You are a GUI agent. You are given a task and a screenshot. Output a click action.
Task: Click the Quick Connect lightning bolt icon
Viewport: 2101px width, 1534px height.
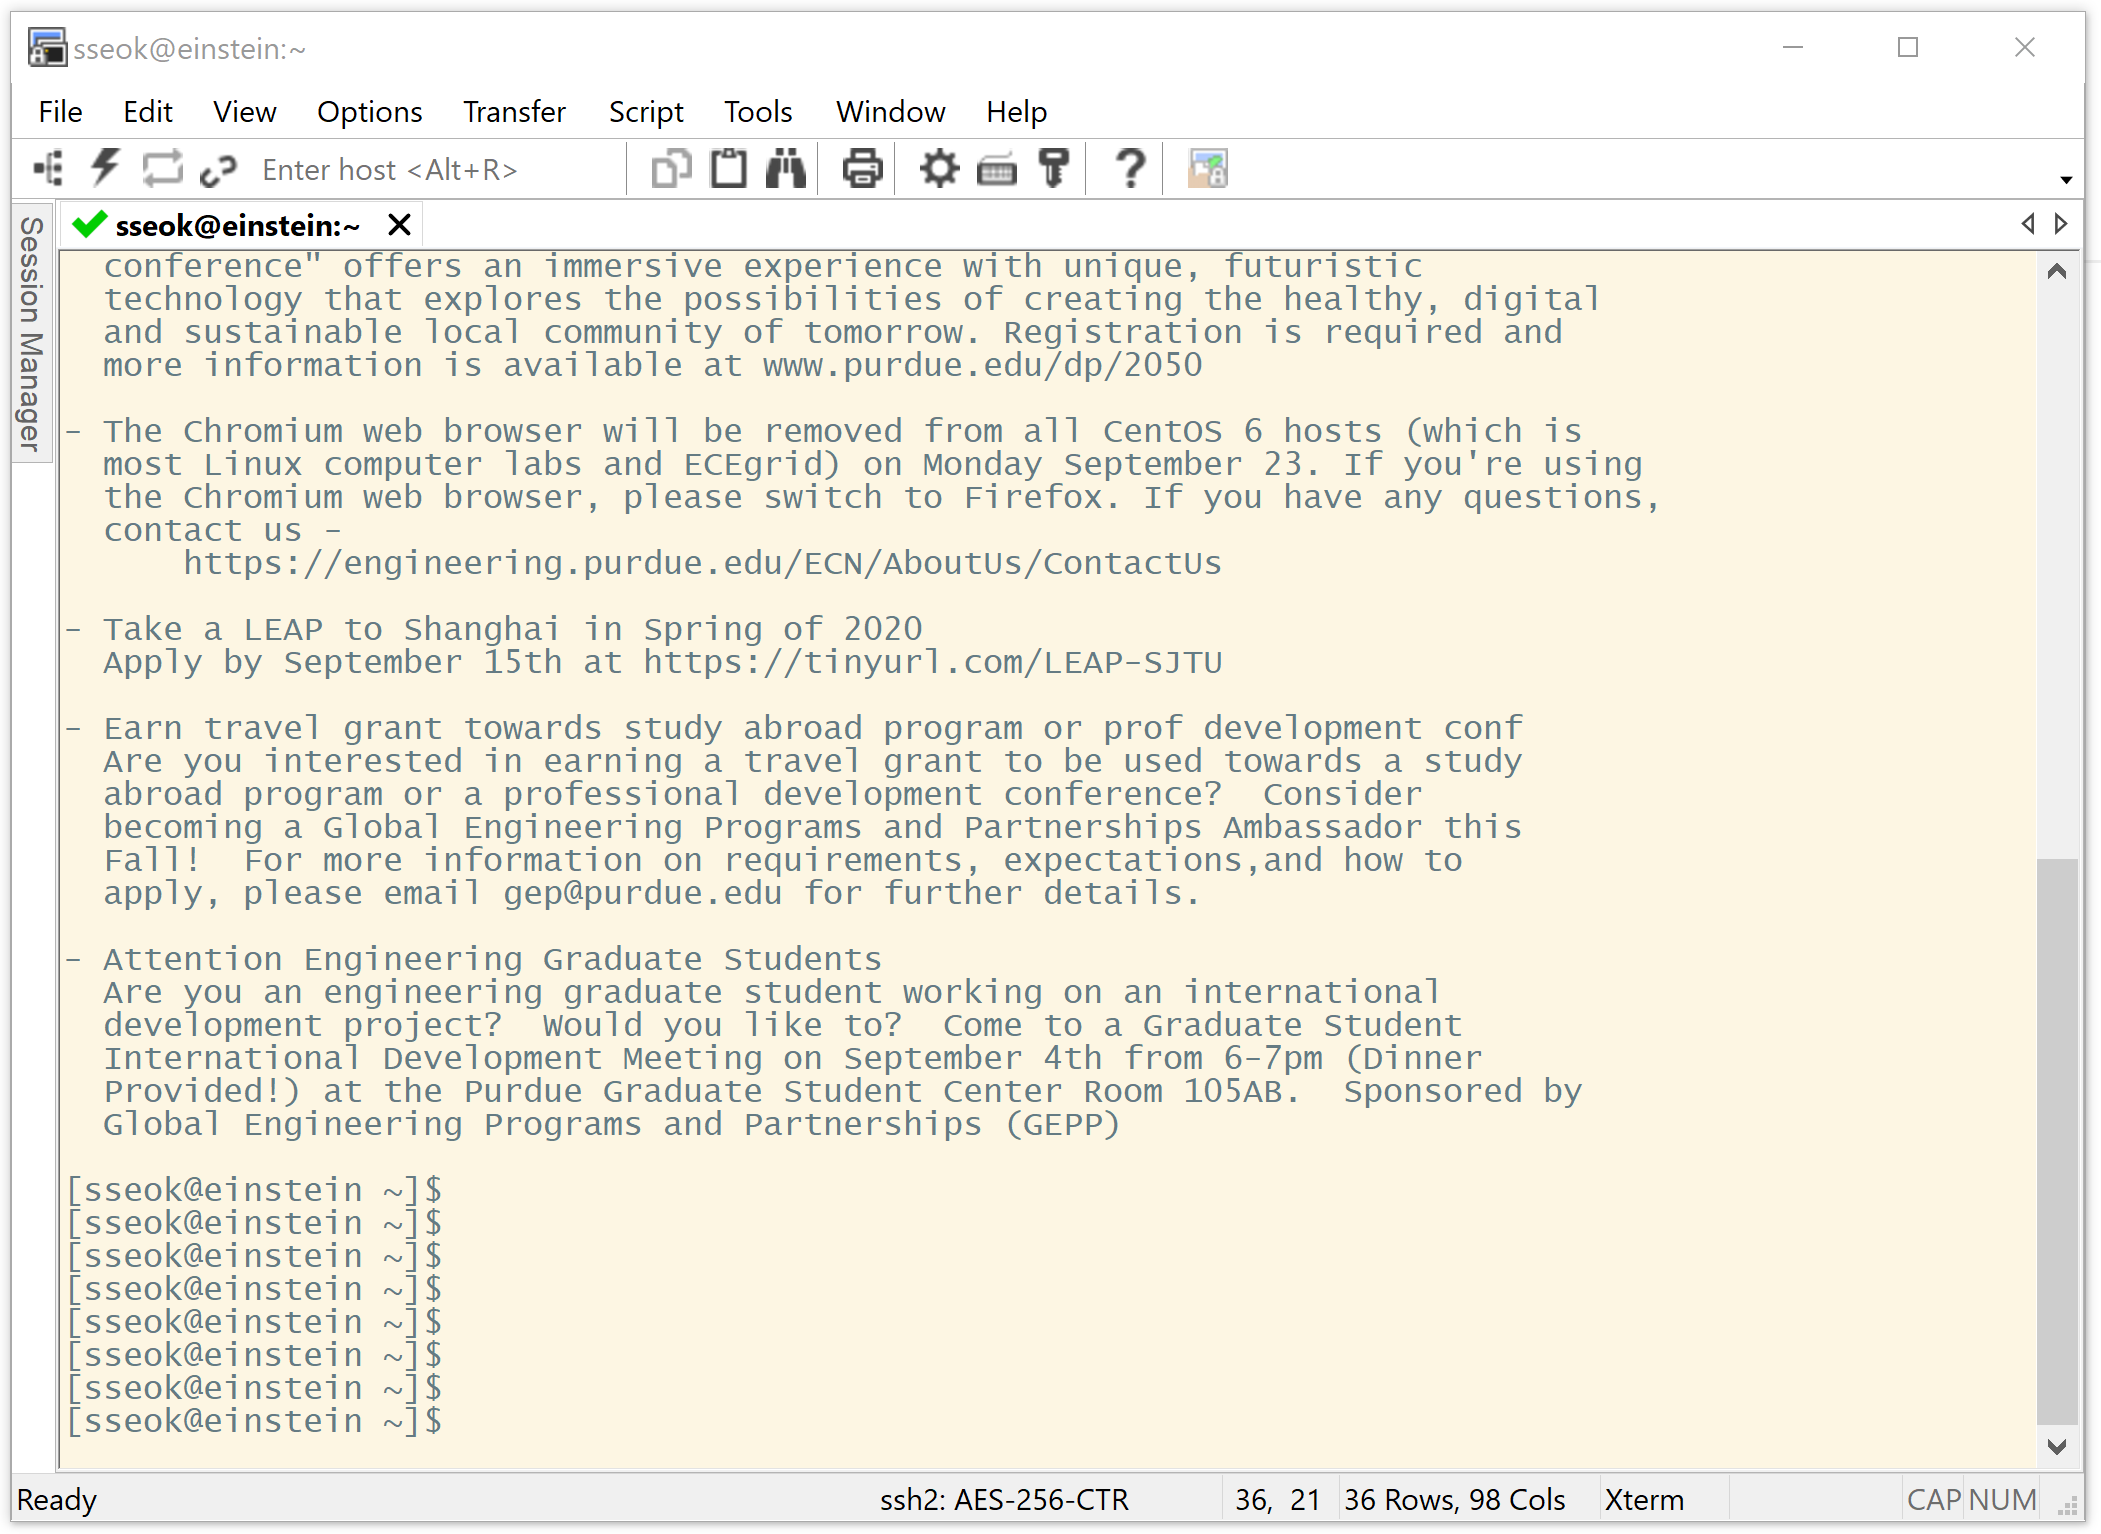tap(105, 169)
